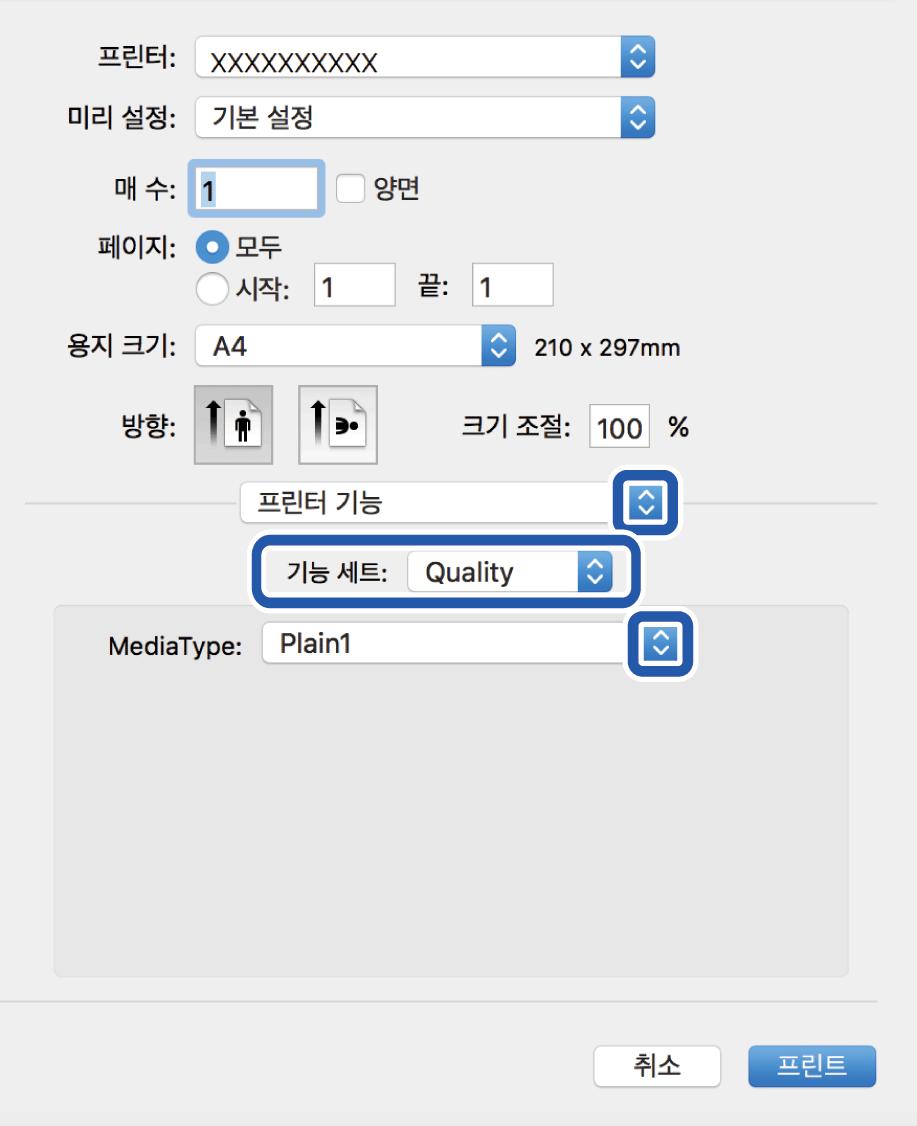Viewport: 917px width, 1126px height.
Task: Open the 미리 설정 기본 설정 dropdown
Action: (408, 117)
